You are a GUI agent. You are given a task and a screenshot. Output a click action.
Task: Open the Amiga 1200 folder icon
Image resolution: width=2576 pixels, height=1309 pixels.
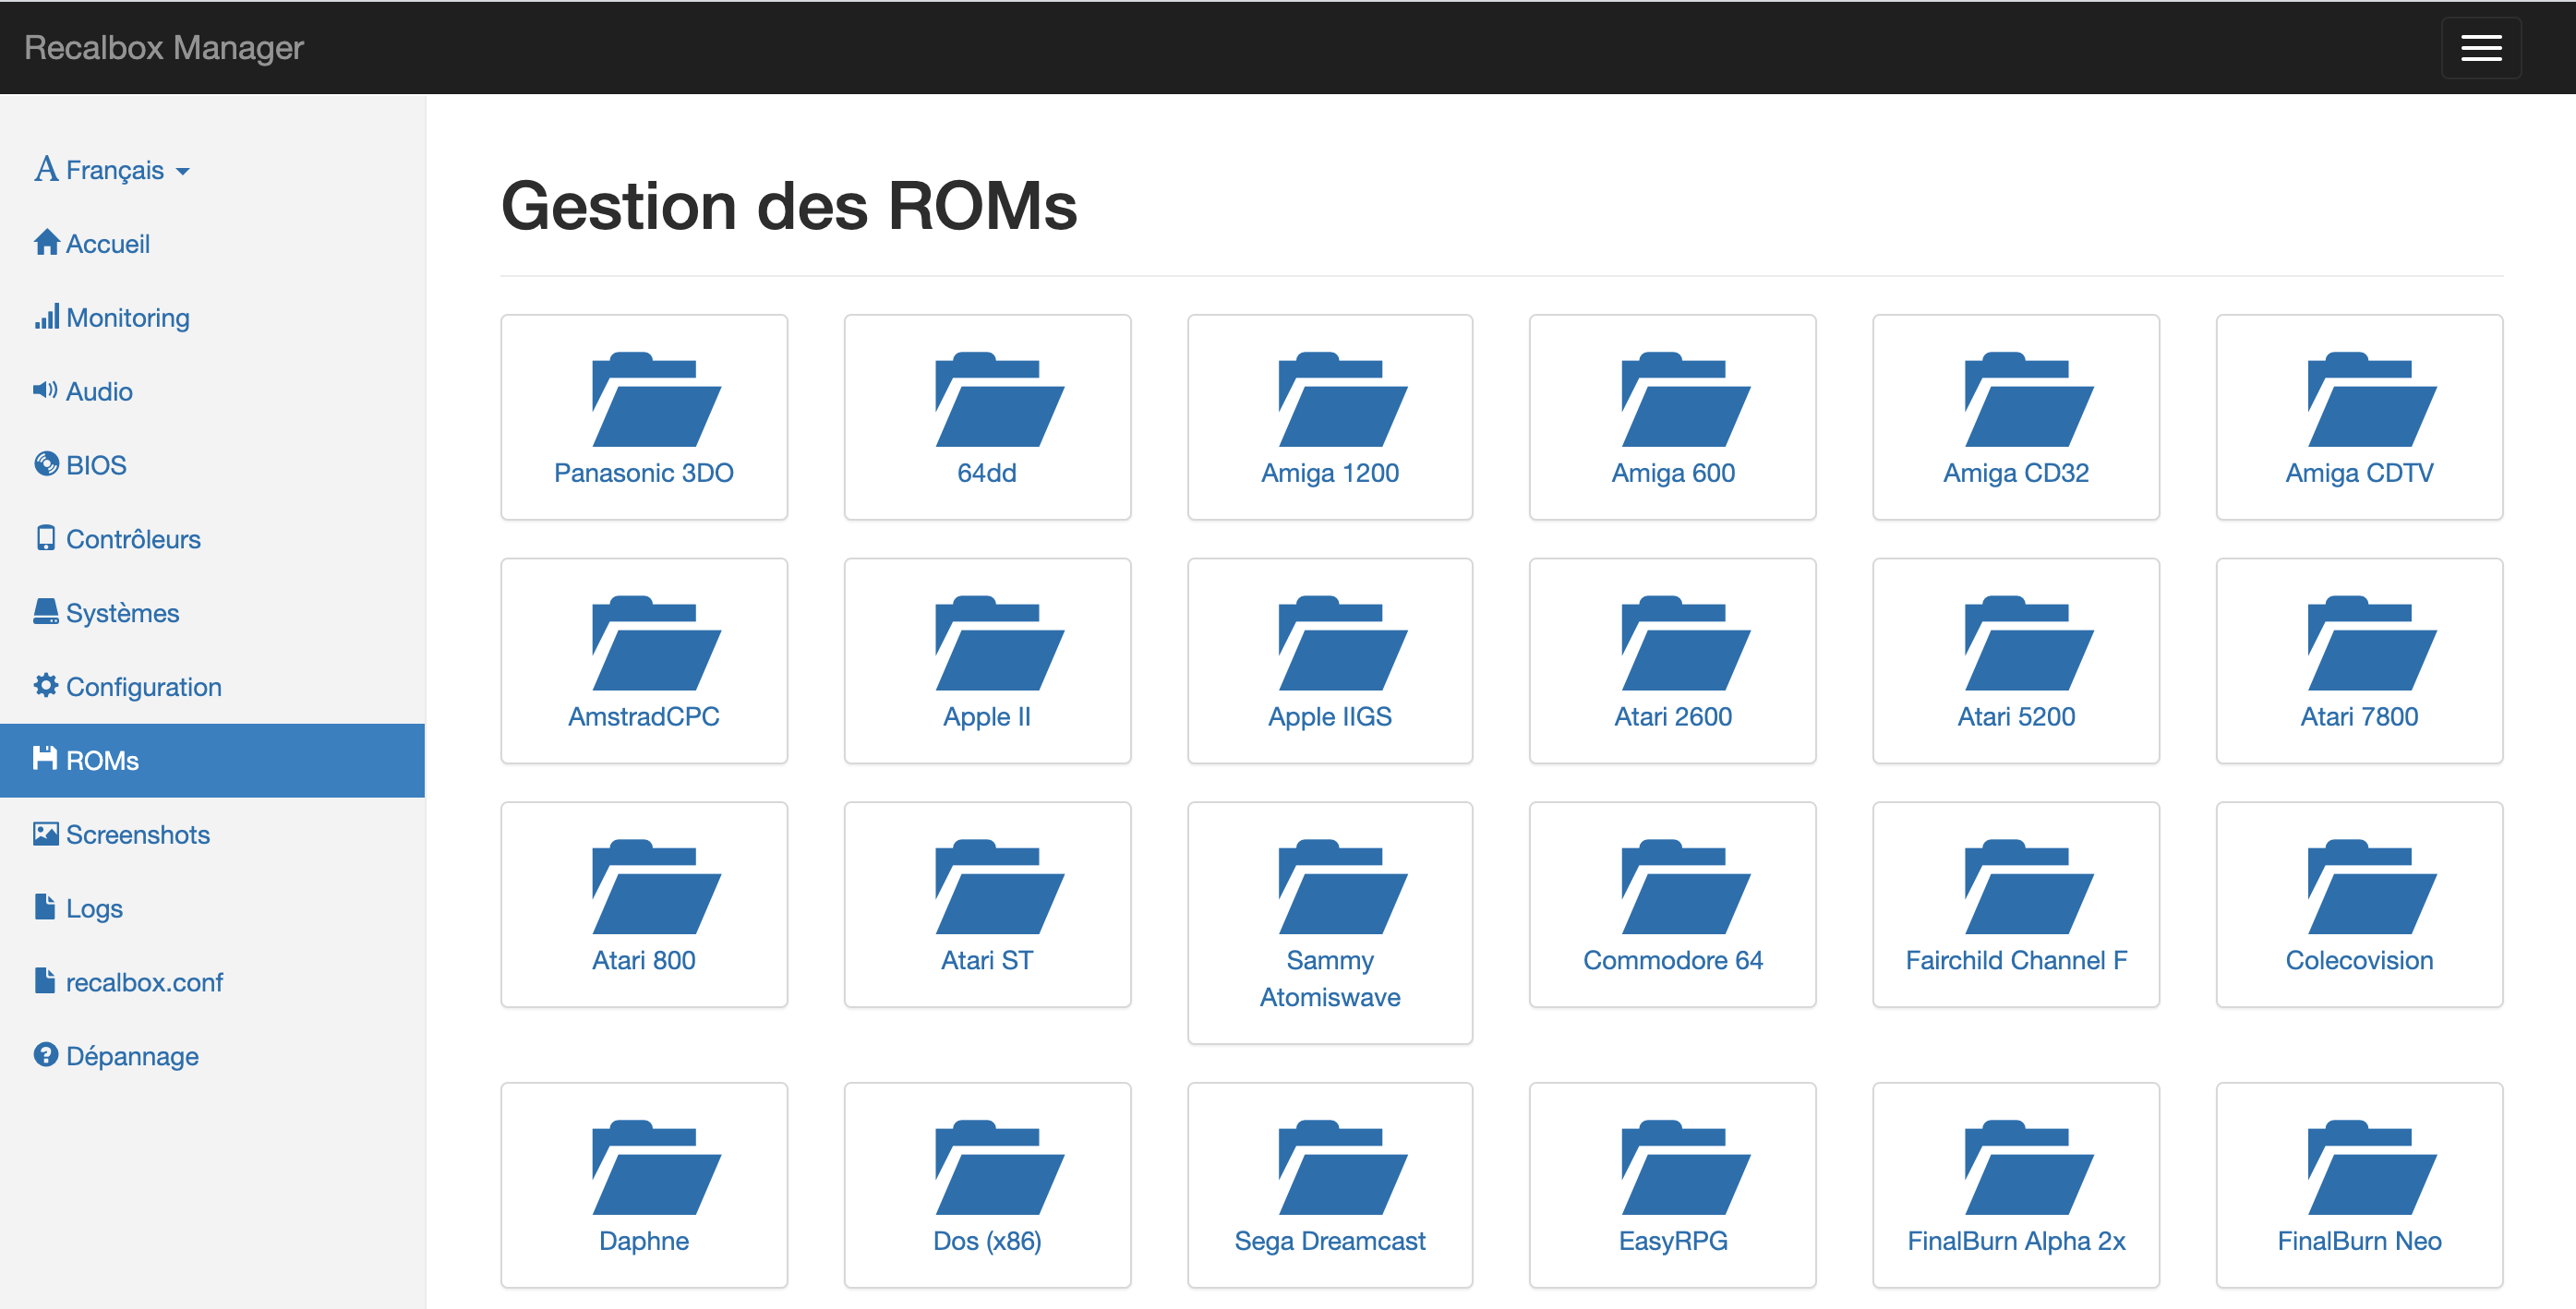pos(1342,399)
